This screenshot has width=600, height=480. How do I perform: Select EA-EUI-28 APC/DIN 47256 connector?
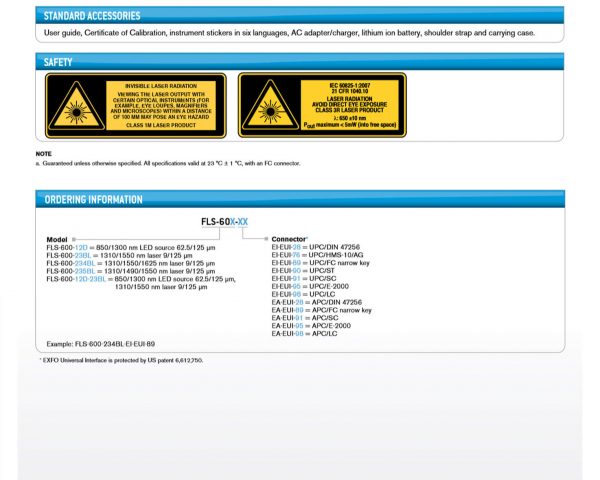click(x=317, y=302)
